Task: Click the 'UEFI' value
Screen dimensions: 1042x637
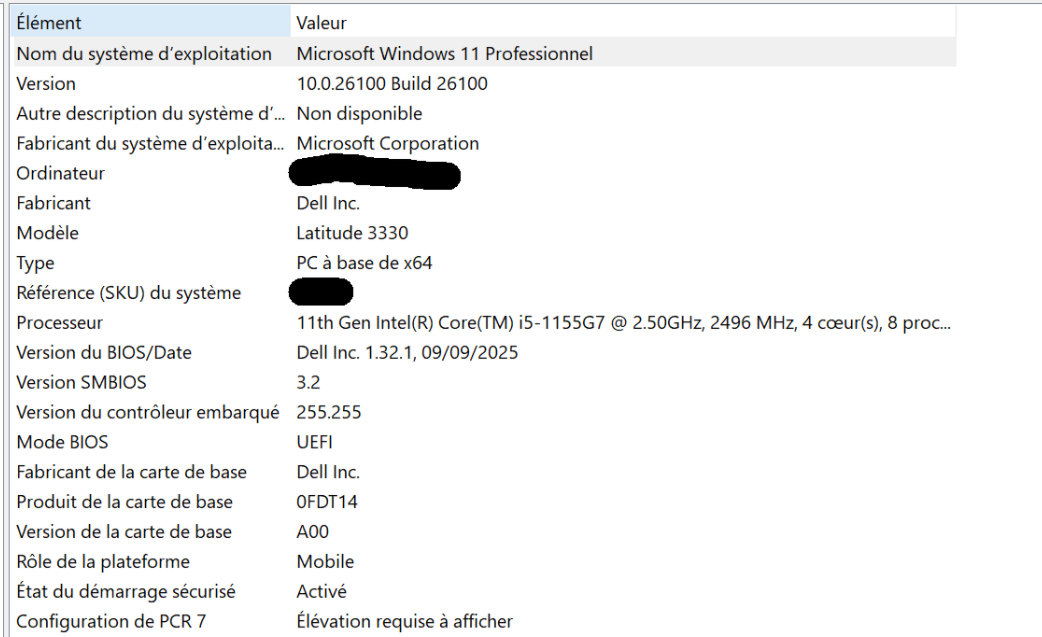Action: point(314,442)
